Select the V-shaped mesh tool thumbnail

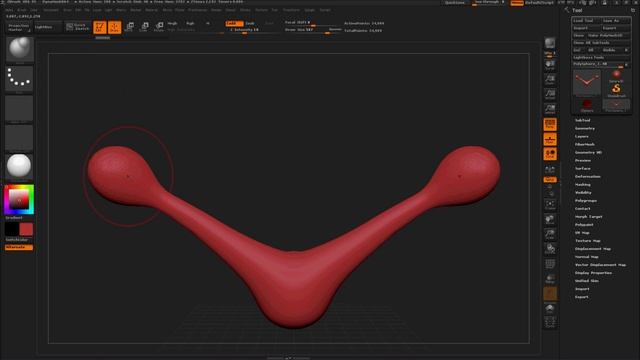[587, 82]
